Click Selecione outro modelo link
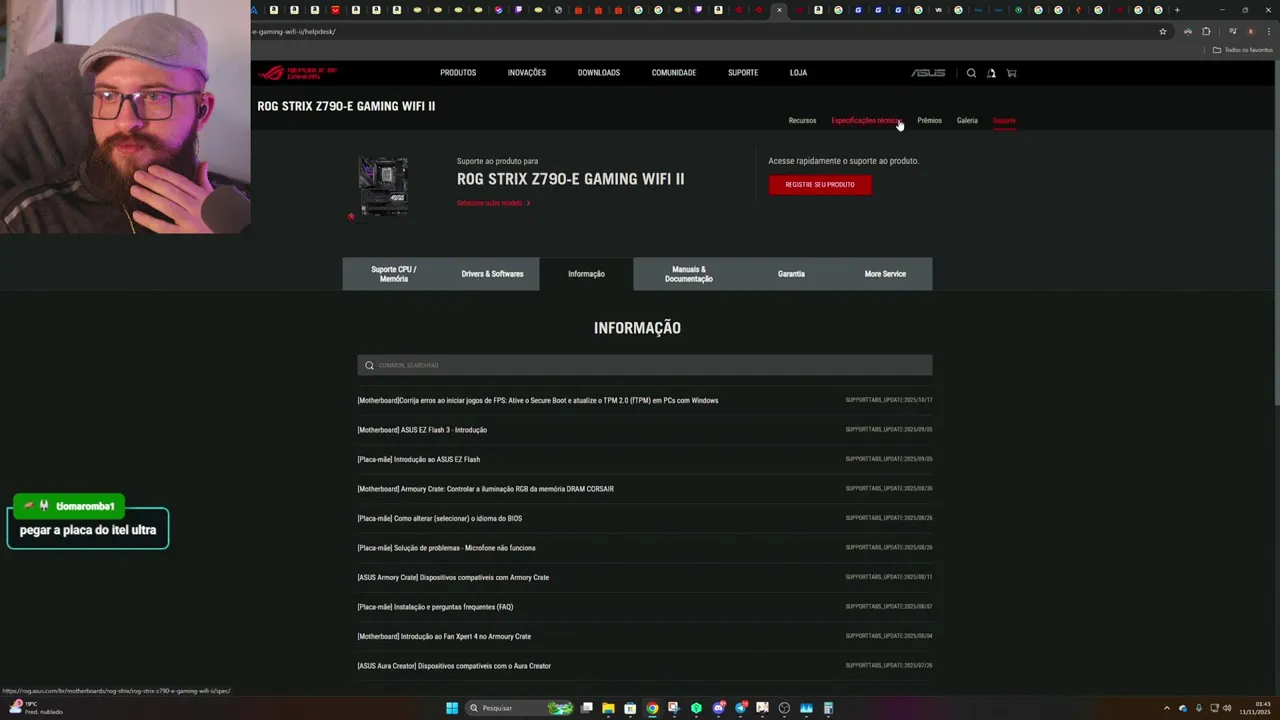 point(493,203)
